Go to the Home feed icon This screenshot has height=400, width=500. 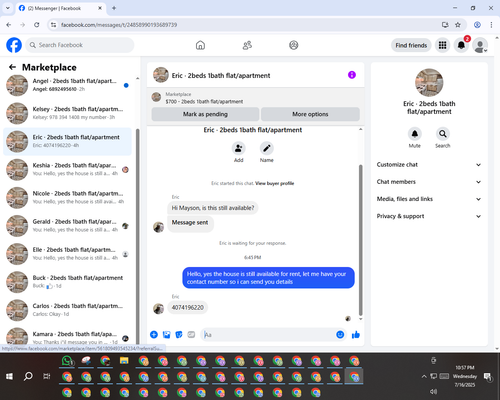(200, 45)
